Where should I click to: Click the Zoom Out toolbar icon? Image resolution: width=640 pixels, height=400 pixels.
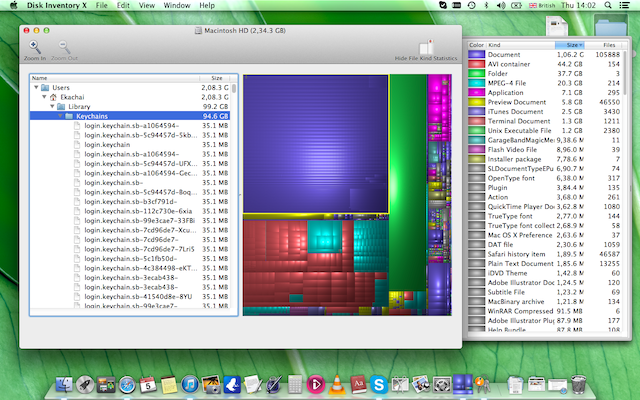click(x=64, y=47)
